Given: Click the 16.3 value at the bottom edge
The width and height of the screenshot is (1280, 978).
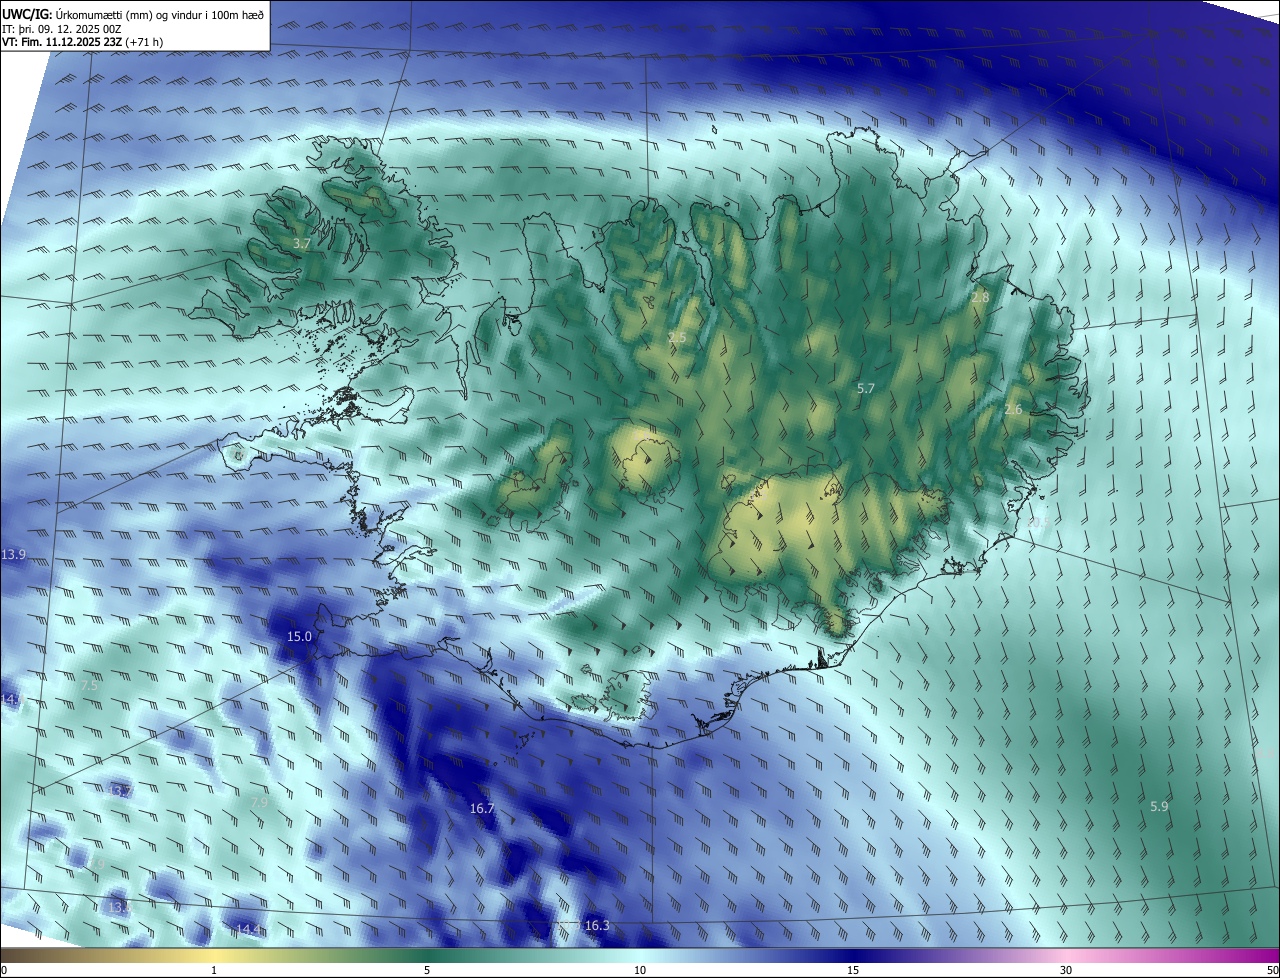Looking at the screenshot, I should tap(596, 926).
